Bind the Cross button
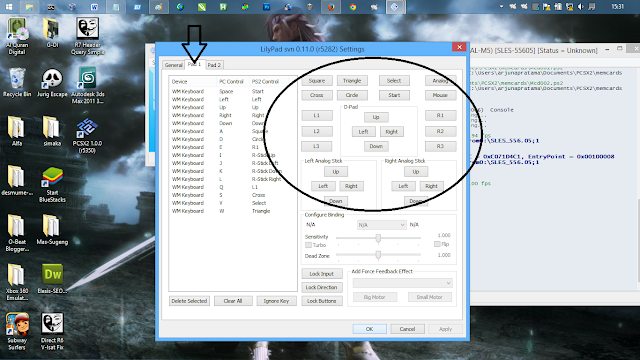 317,95
